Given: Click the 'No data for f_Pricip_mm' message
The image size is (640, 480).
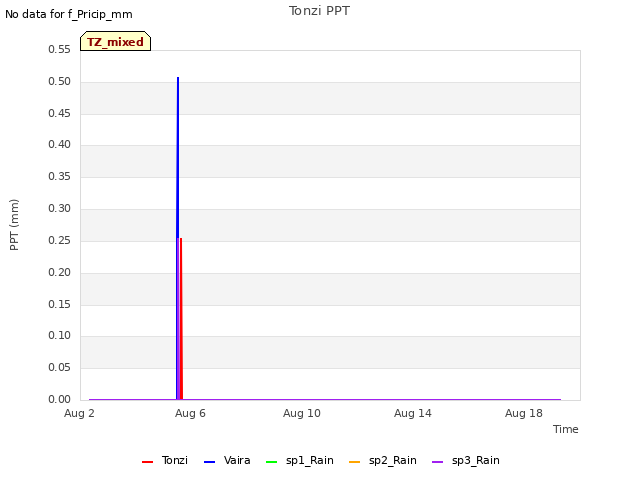Looking at the screenshot, I should coord(69,14).
